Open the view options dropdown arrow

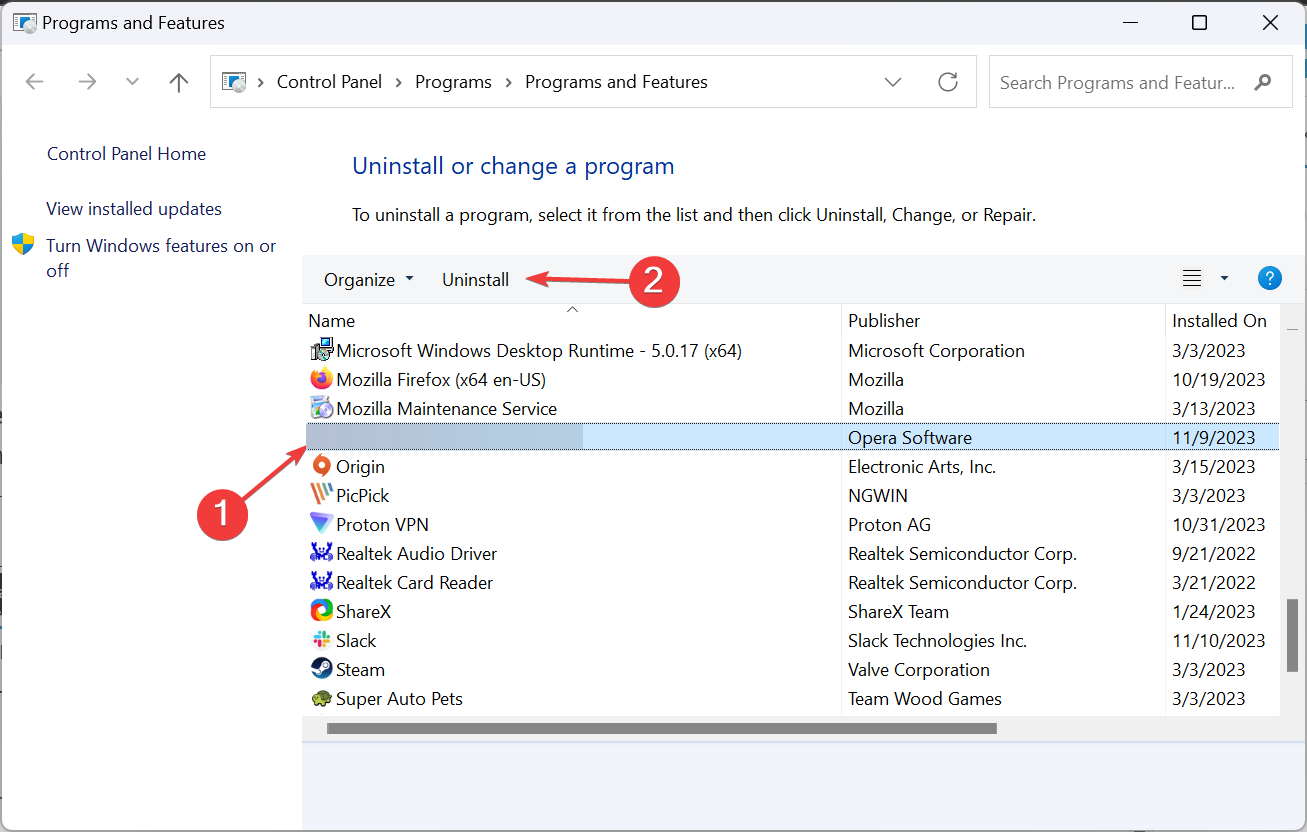1224,279
